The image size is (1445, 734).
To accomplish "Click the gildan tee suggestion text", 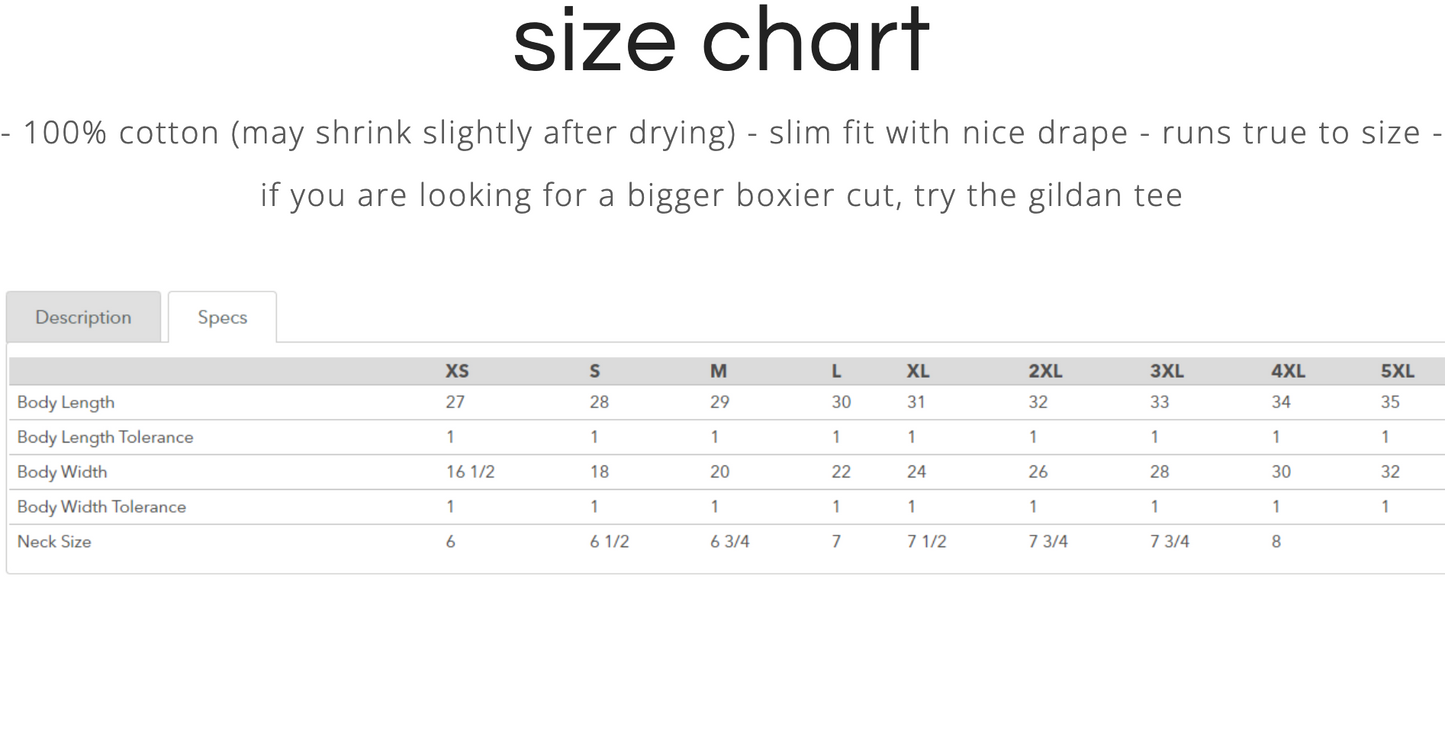I will tap(721, 194).
